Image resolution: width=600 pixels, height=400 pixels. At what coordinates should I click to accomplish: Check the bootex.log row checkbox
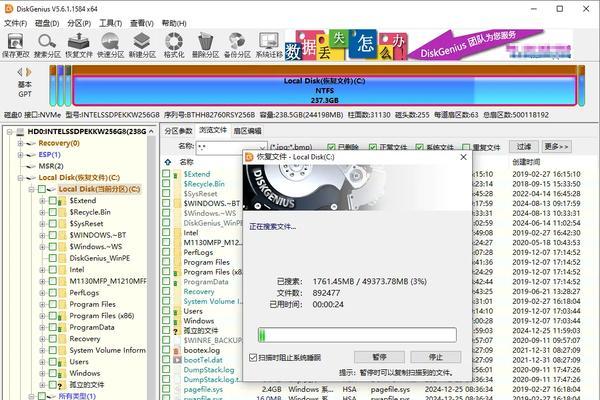point(166,350)
